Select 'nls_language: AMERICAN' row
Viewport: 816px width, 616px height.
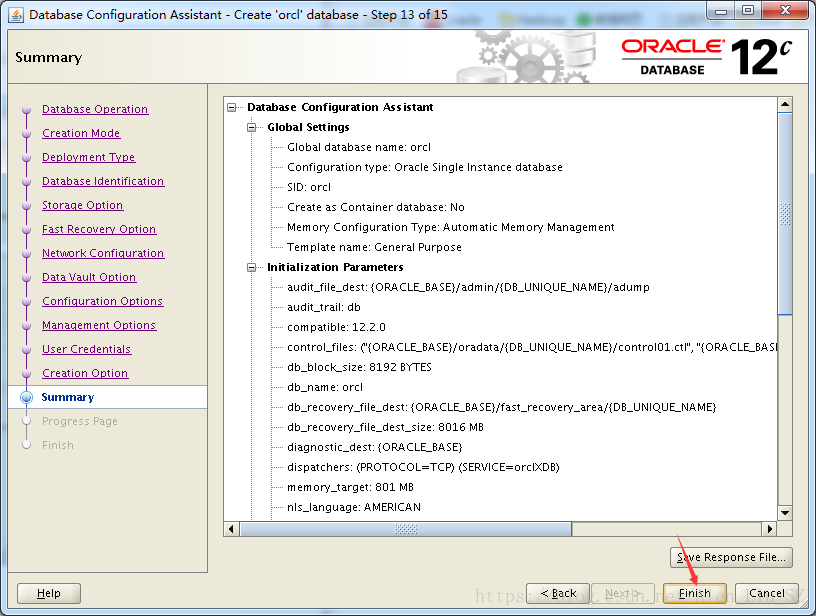(x=354, y=507)
